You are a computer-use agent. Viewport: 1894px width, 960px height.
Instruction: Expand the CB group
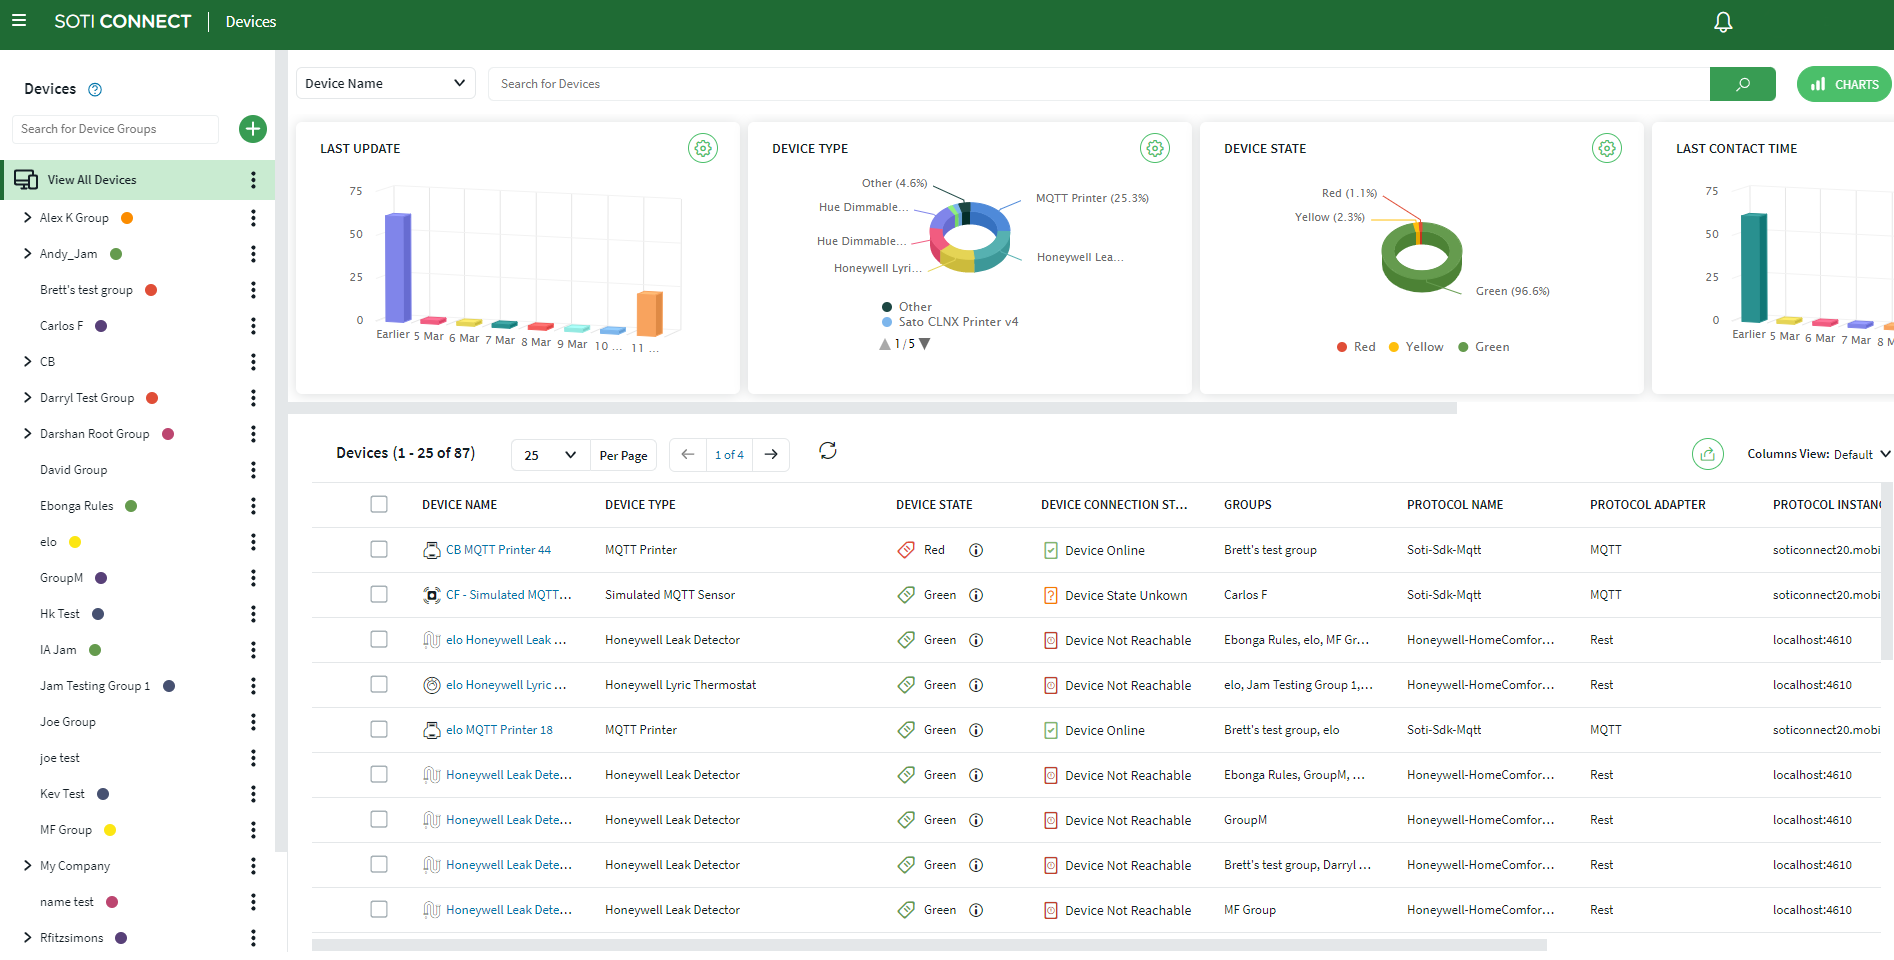click(x=27, y=362)
